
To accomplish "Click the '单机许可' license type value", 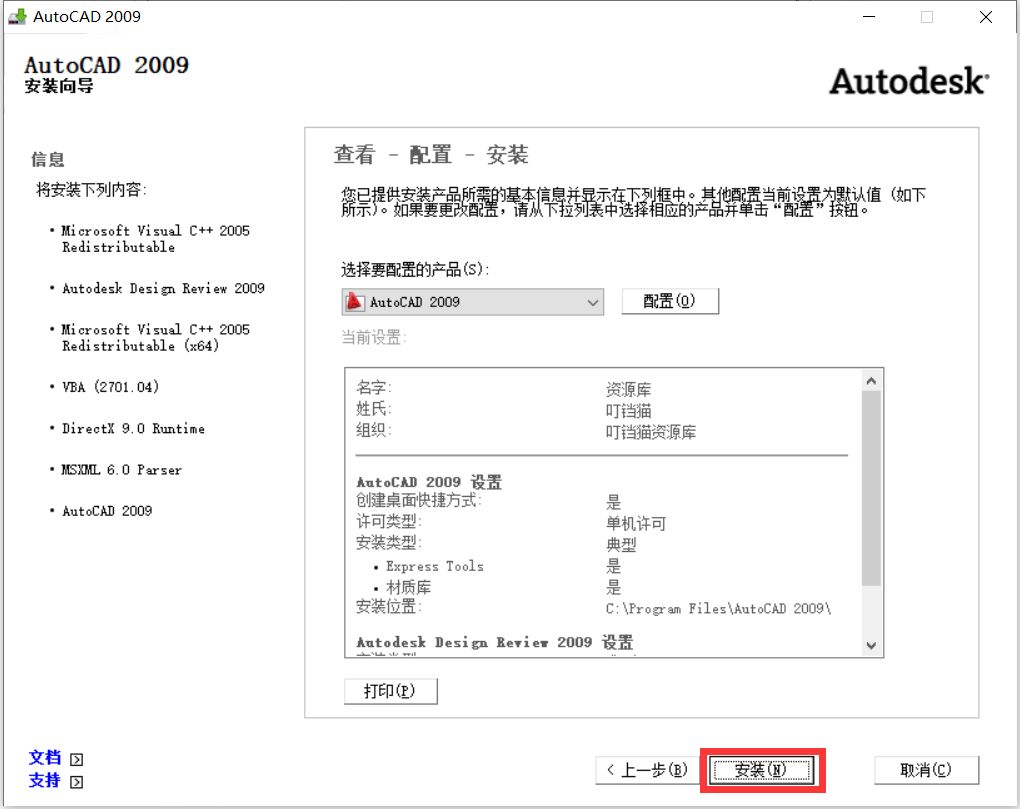I will coord(636,524).
